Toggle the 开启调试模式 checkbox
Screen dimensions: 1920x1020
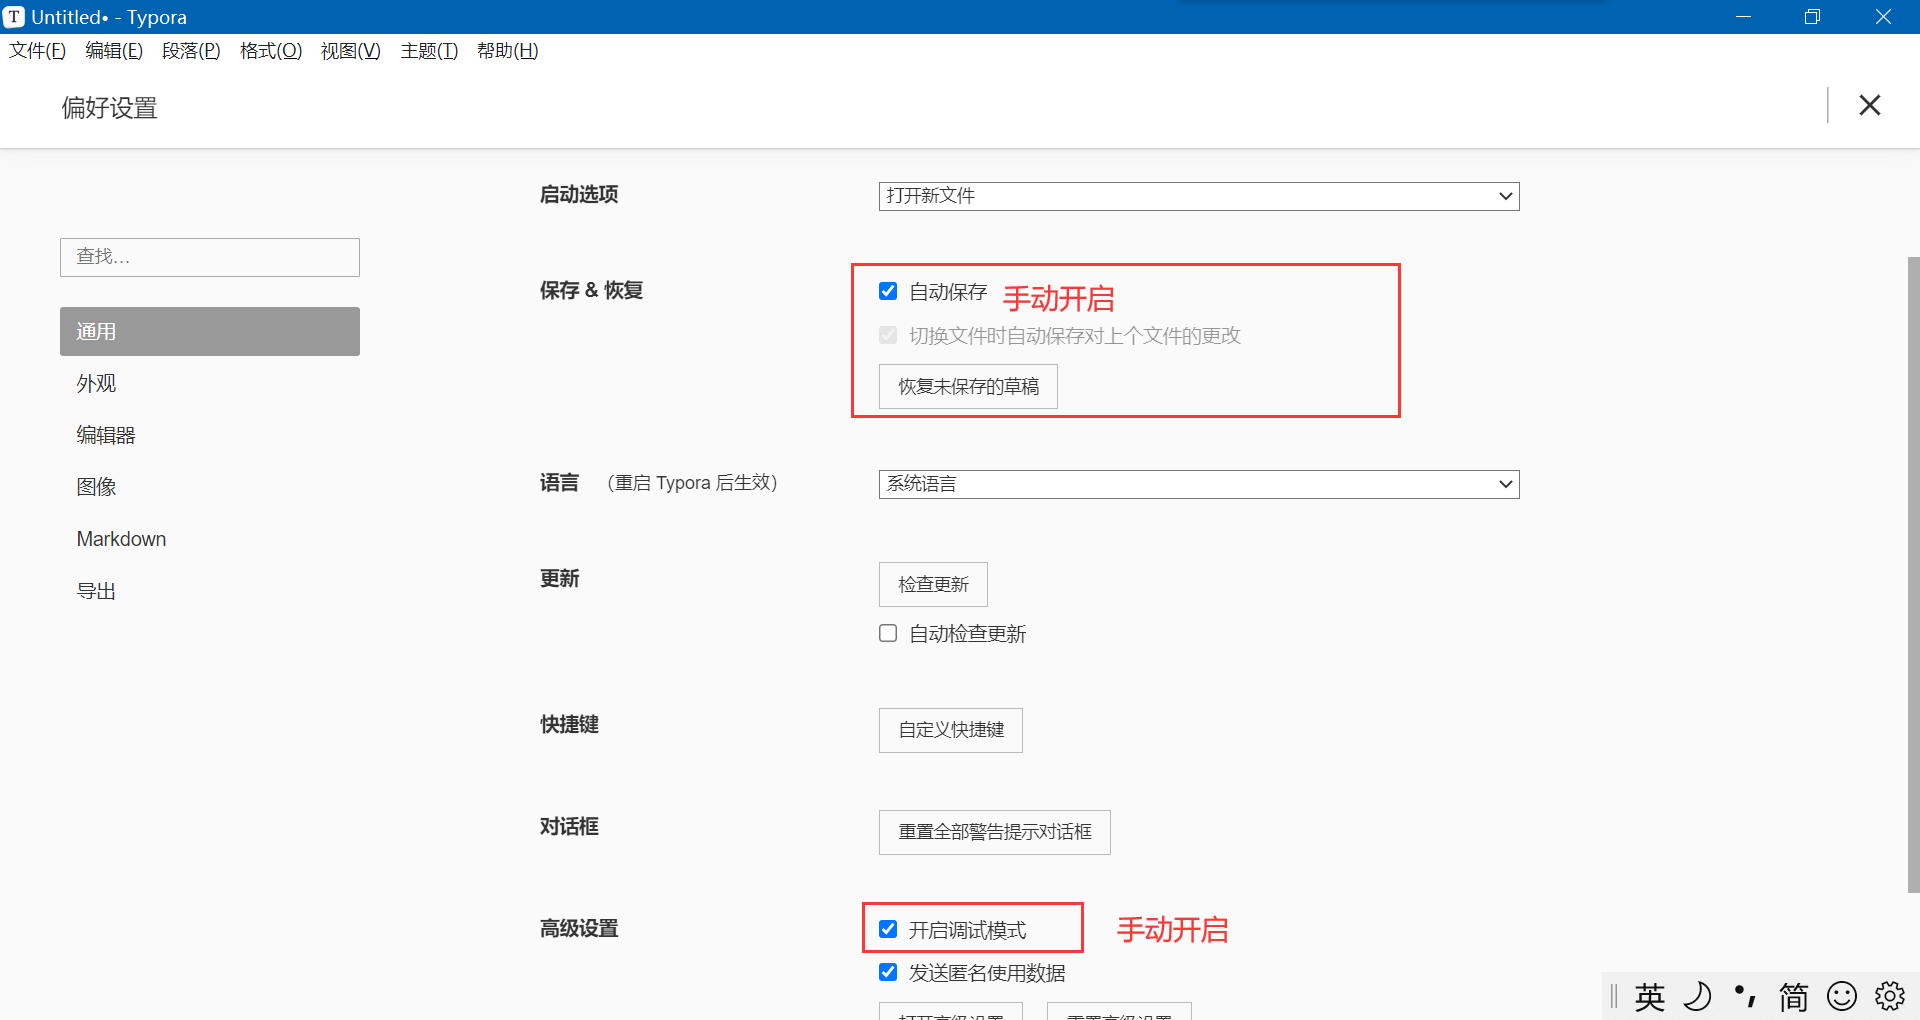click(888, 929)
